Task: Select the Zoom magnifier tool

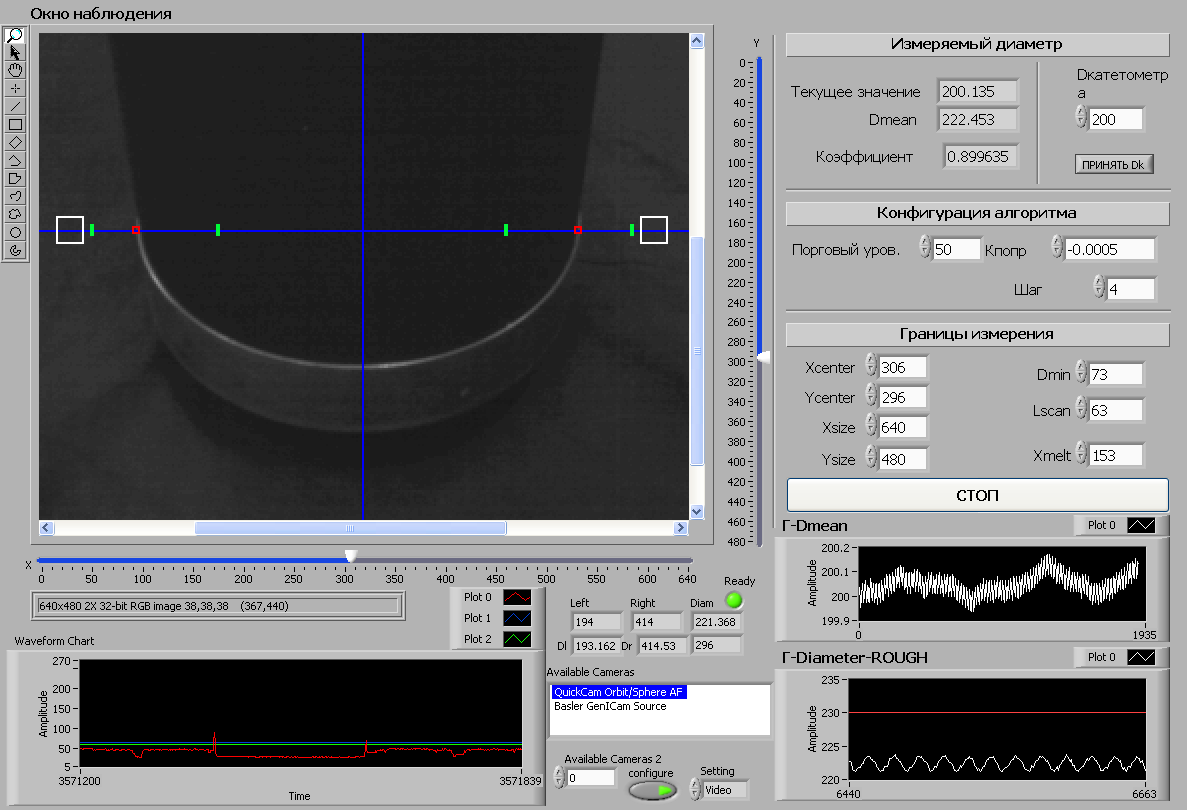Action: click(15, 35)
